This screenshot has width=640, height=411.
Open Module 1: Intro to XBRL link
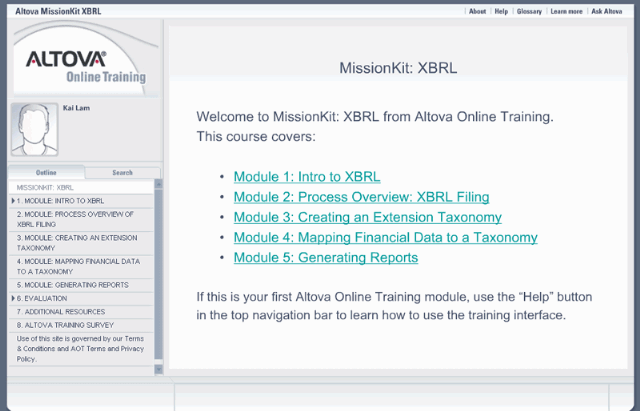[307, 177]
